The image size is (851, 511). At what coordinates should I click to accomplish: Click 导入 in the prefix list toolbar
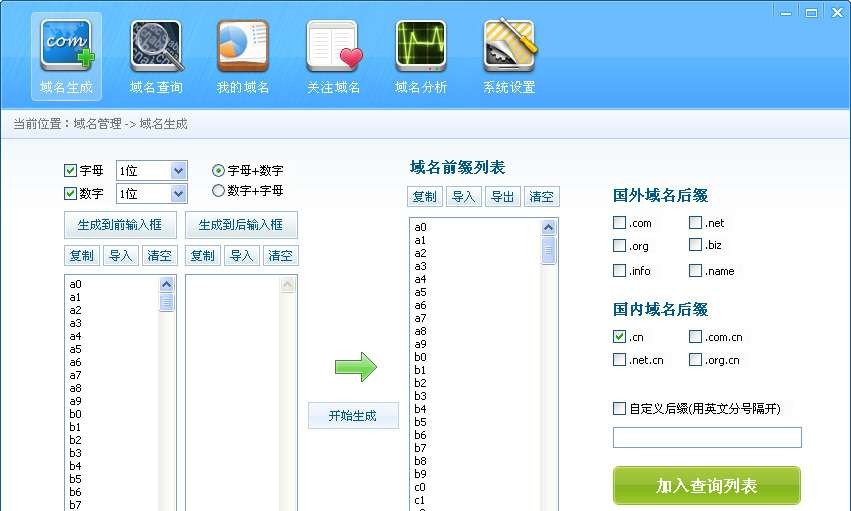point(463,196)
